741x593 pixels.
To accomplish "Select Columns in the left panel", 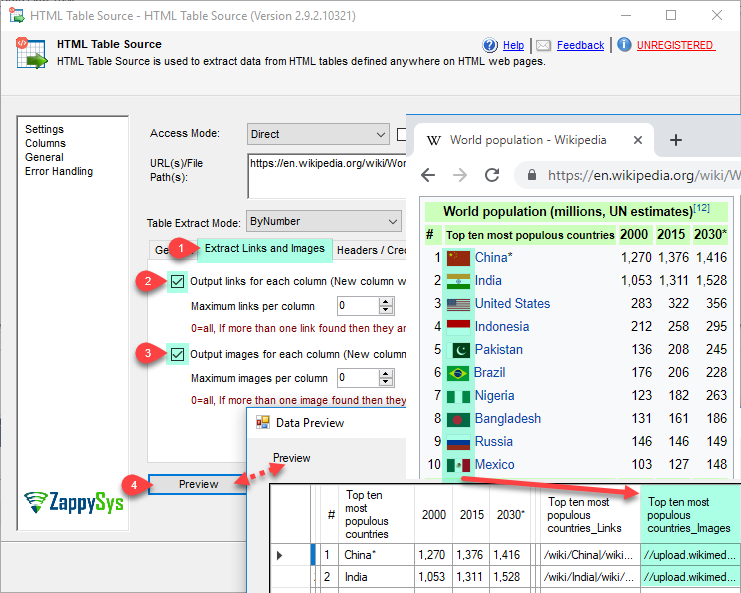I will pos(45,143).
